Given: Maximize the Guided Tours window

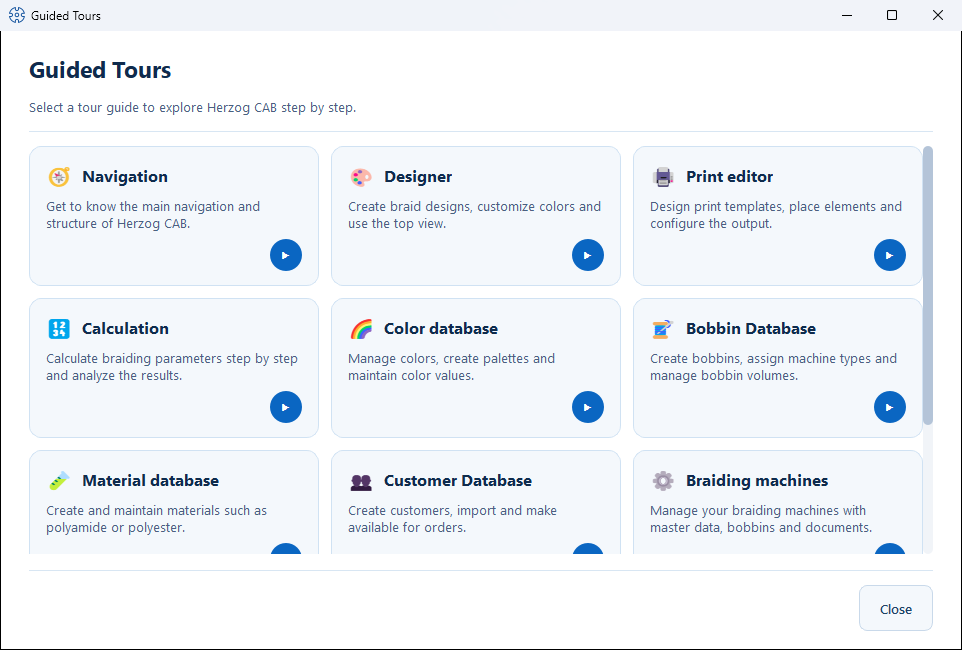Looking at the screenshot, I should coord(892,15).
